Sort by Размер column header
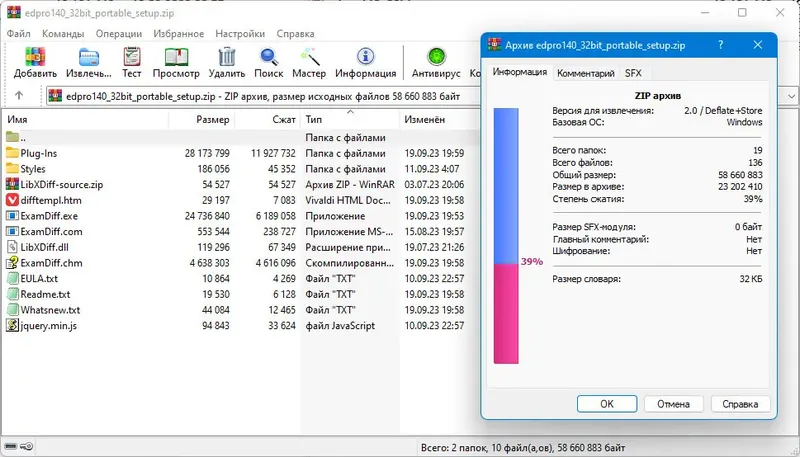Screen dimensions: 800x457 click(x=201, y=119)
